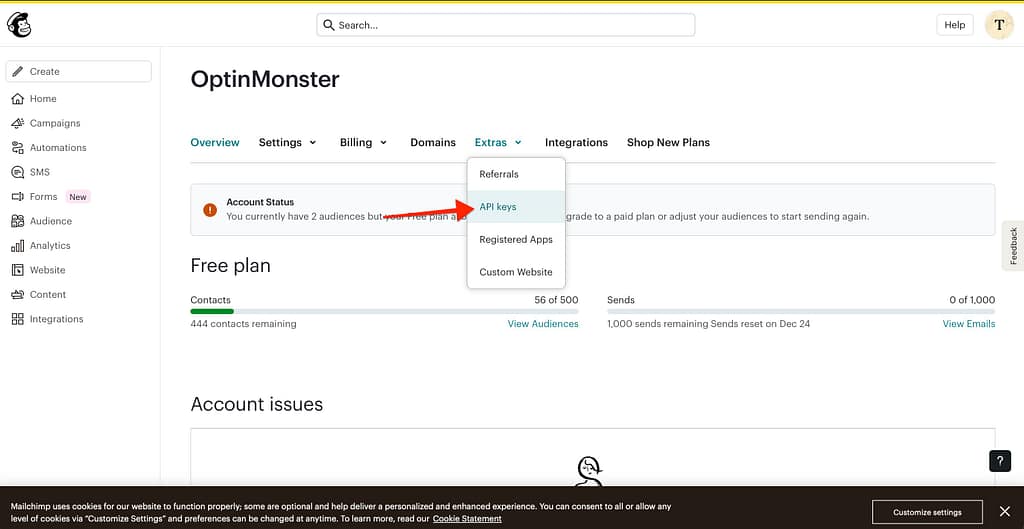Click the Mailchimp monkey logo
The image size is (1024, 529).
tap(19, 25)
